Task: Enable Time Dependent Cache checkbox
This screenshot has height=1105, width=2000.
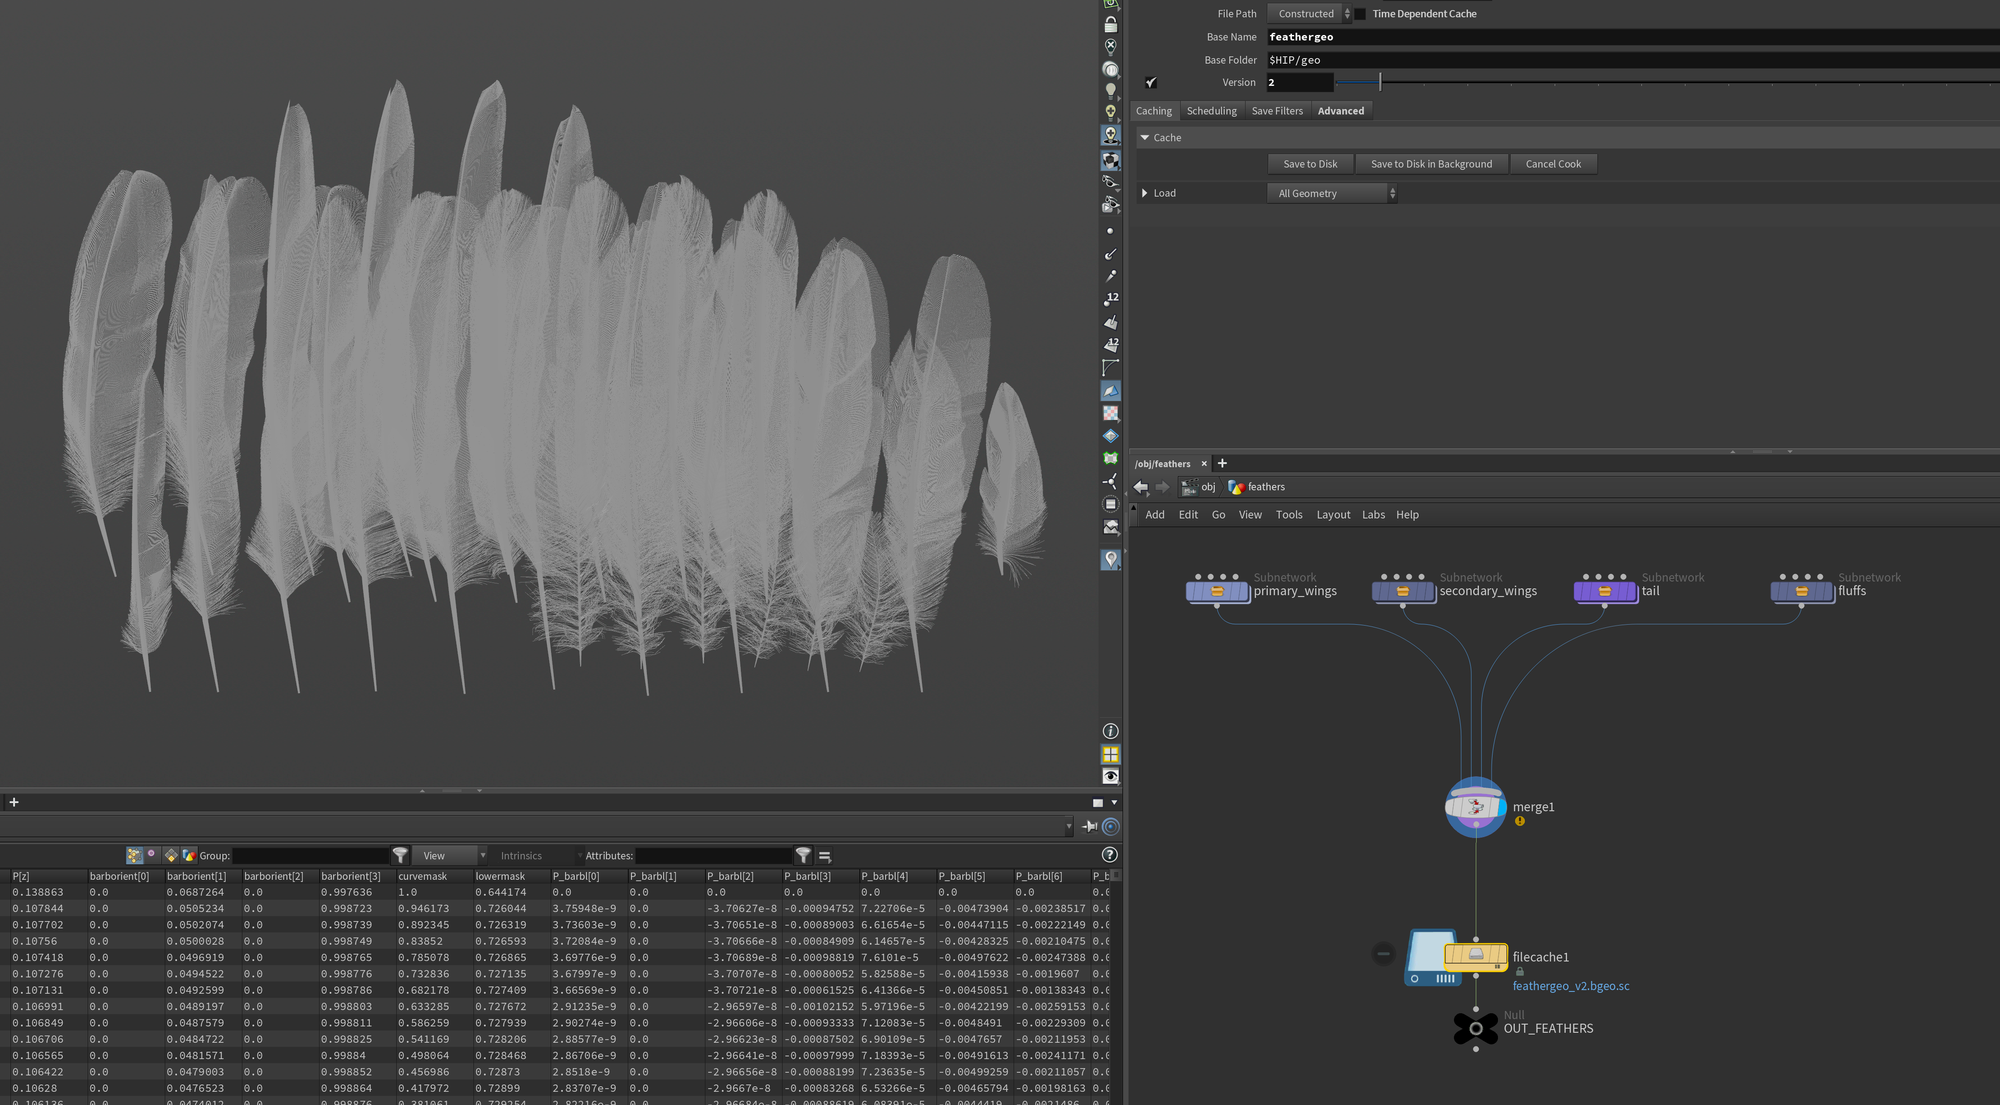Action: pos(1360,14)
